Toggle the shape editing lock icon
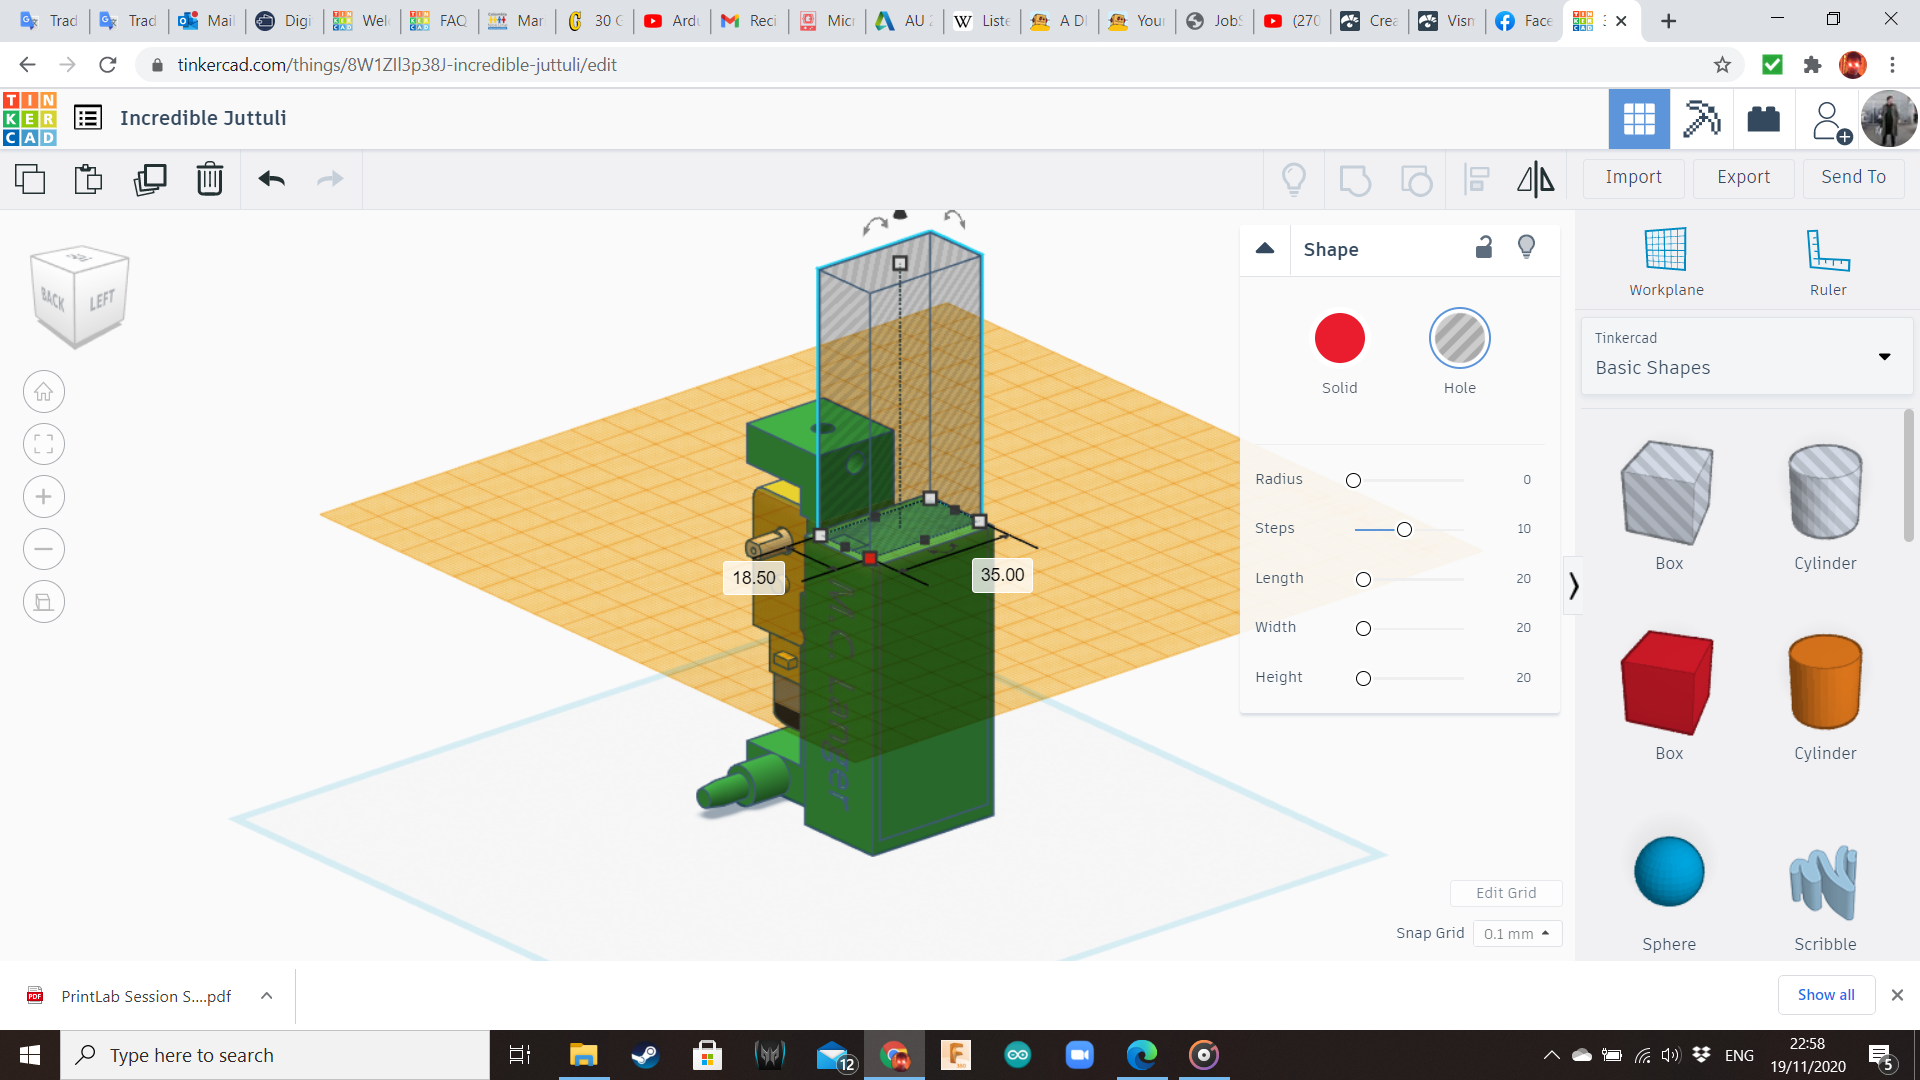The image size is (1920, 1080). (1484, 248)
